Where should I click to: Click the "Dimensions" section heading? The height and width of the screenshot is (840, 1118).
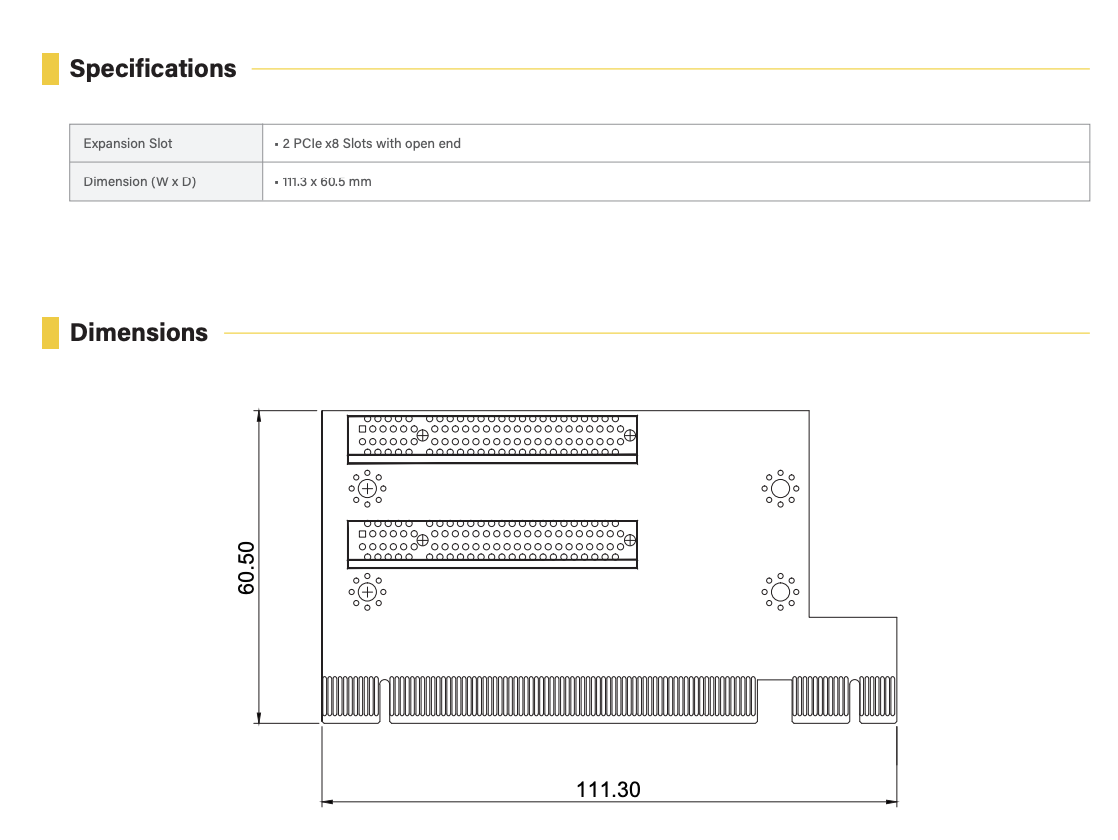pos(139,333)
